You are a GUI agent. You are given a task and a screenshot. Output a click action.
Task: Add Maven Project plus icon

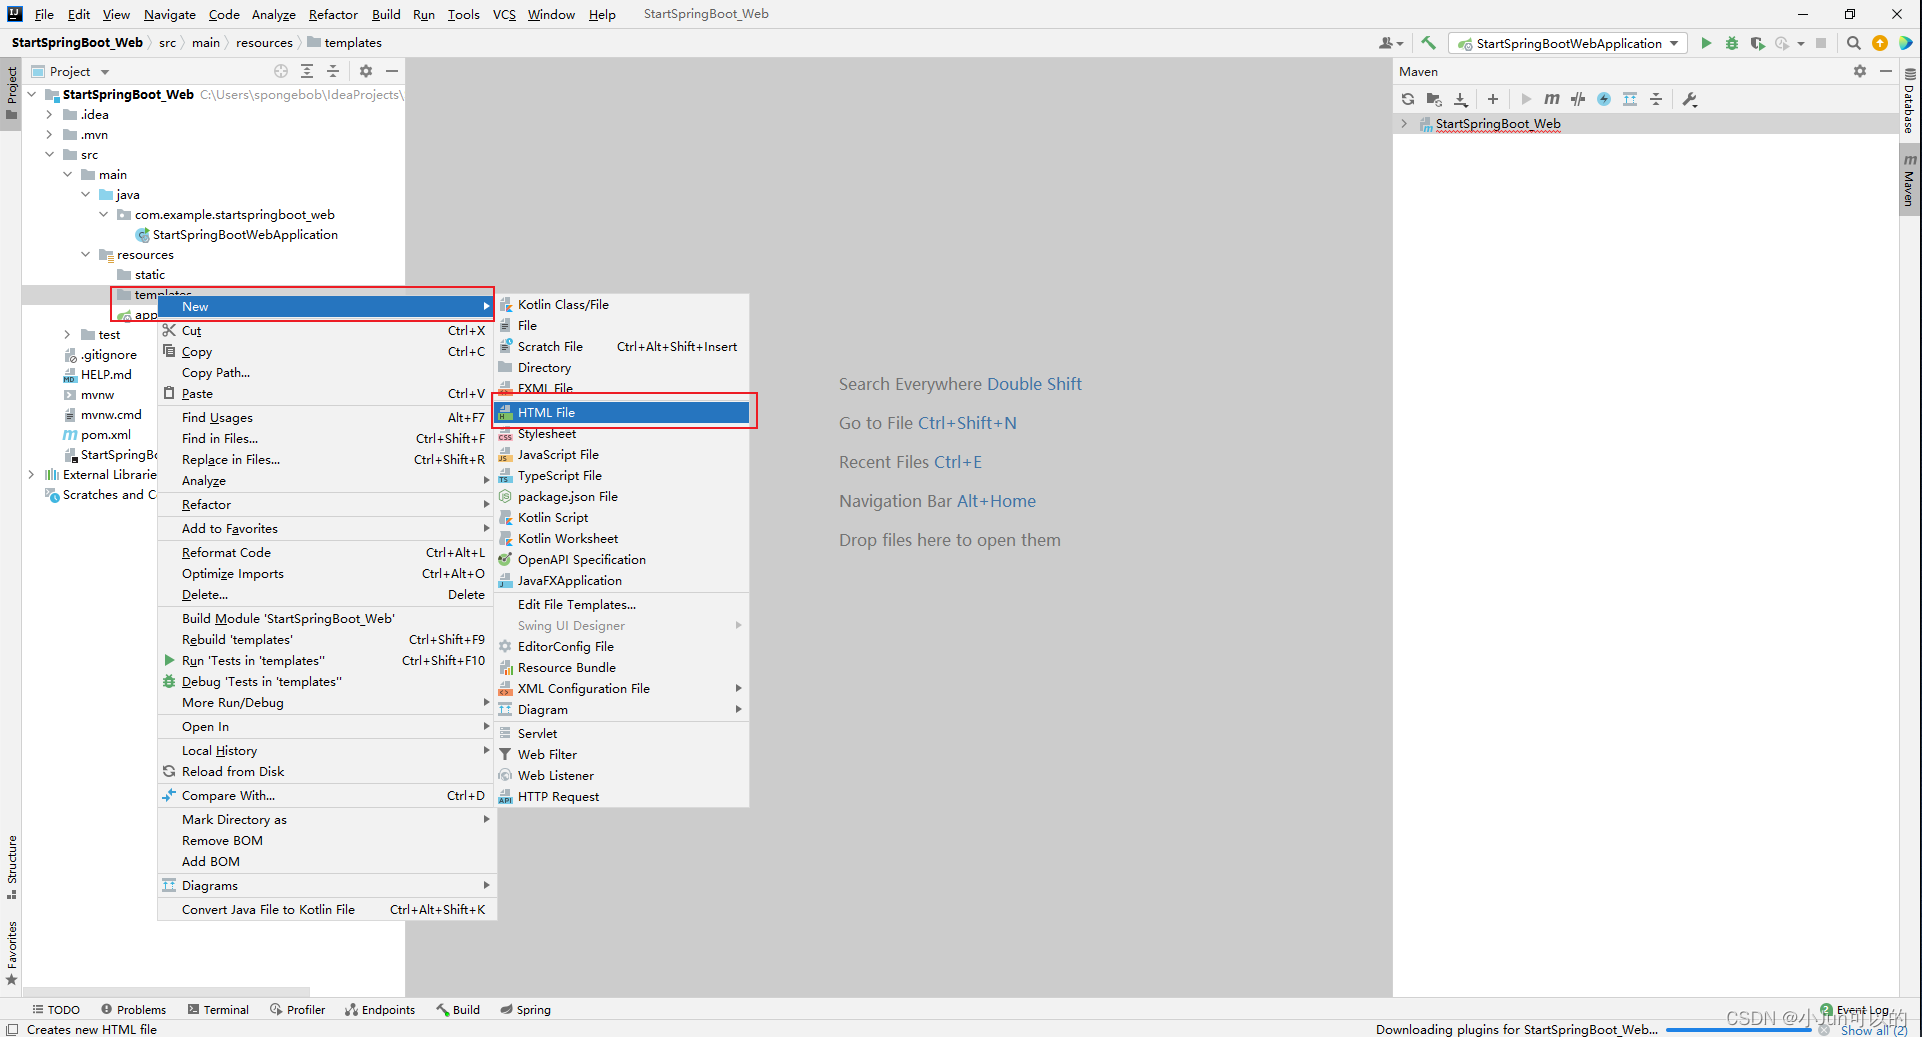coord(1493,99)
